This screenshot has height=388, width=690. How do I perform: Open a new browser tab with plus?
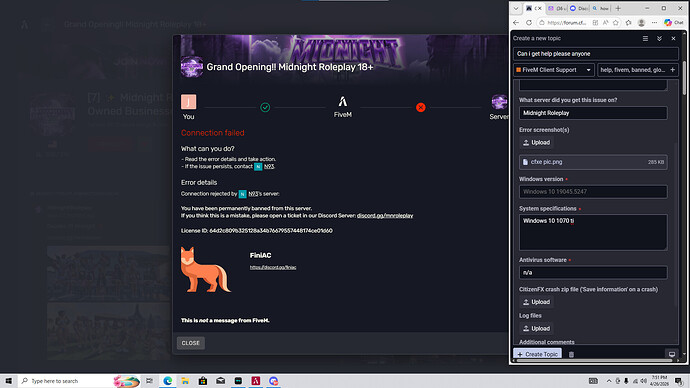618,8
